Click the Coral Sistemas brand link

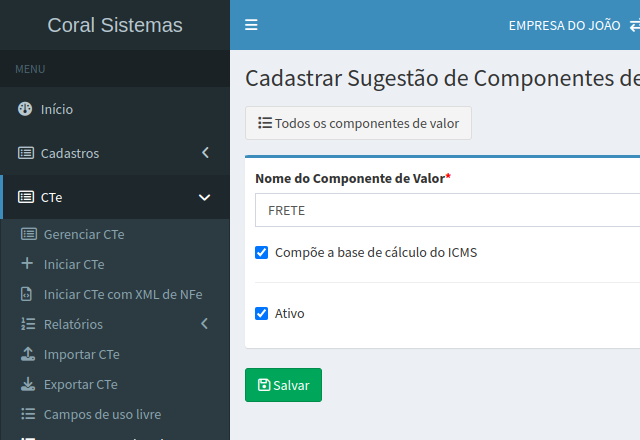115,25
